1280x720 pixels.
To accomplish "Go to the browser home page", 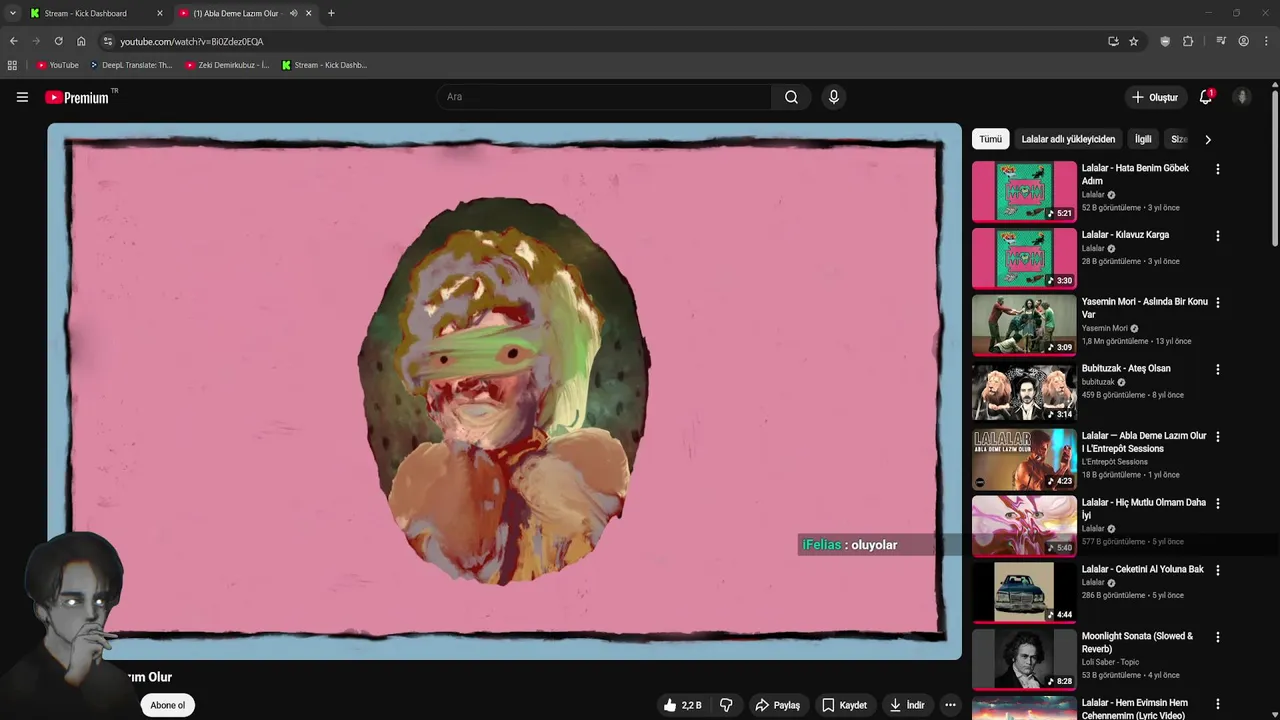I will (81, 41).
